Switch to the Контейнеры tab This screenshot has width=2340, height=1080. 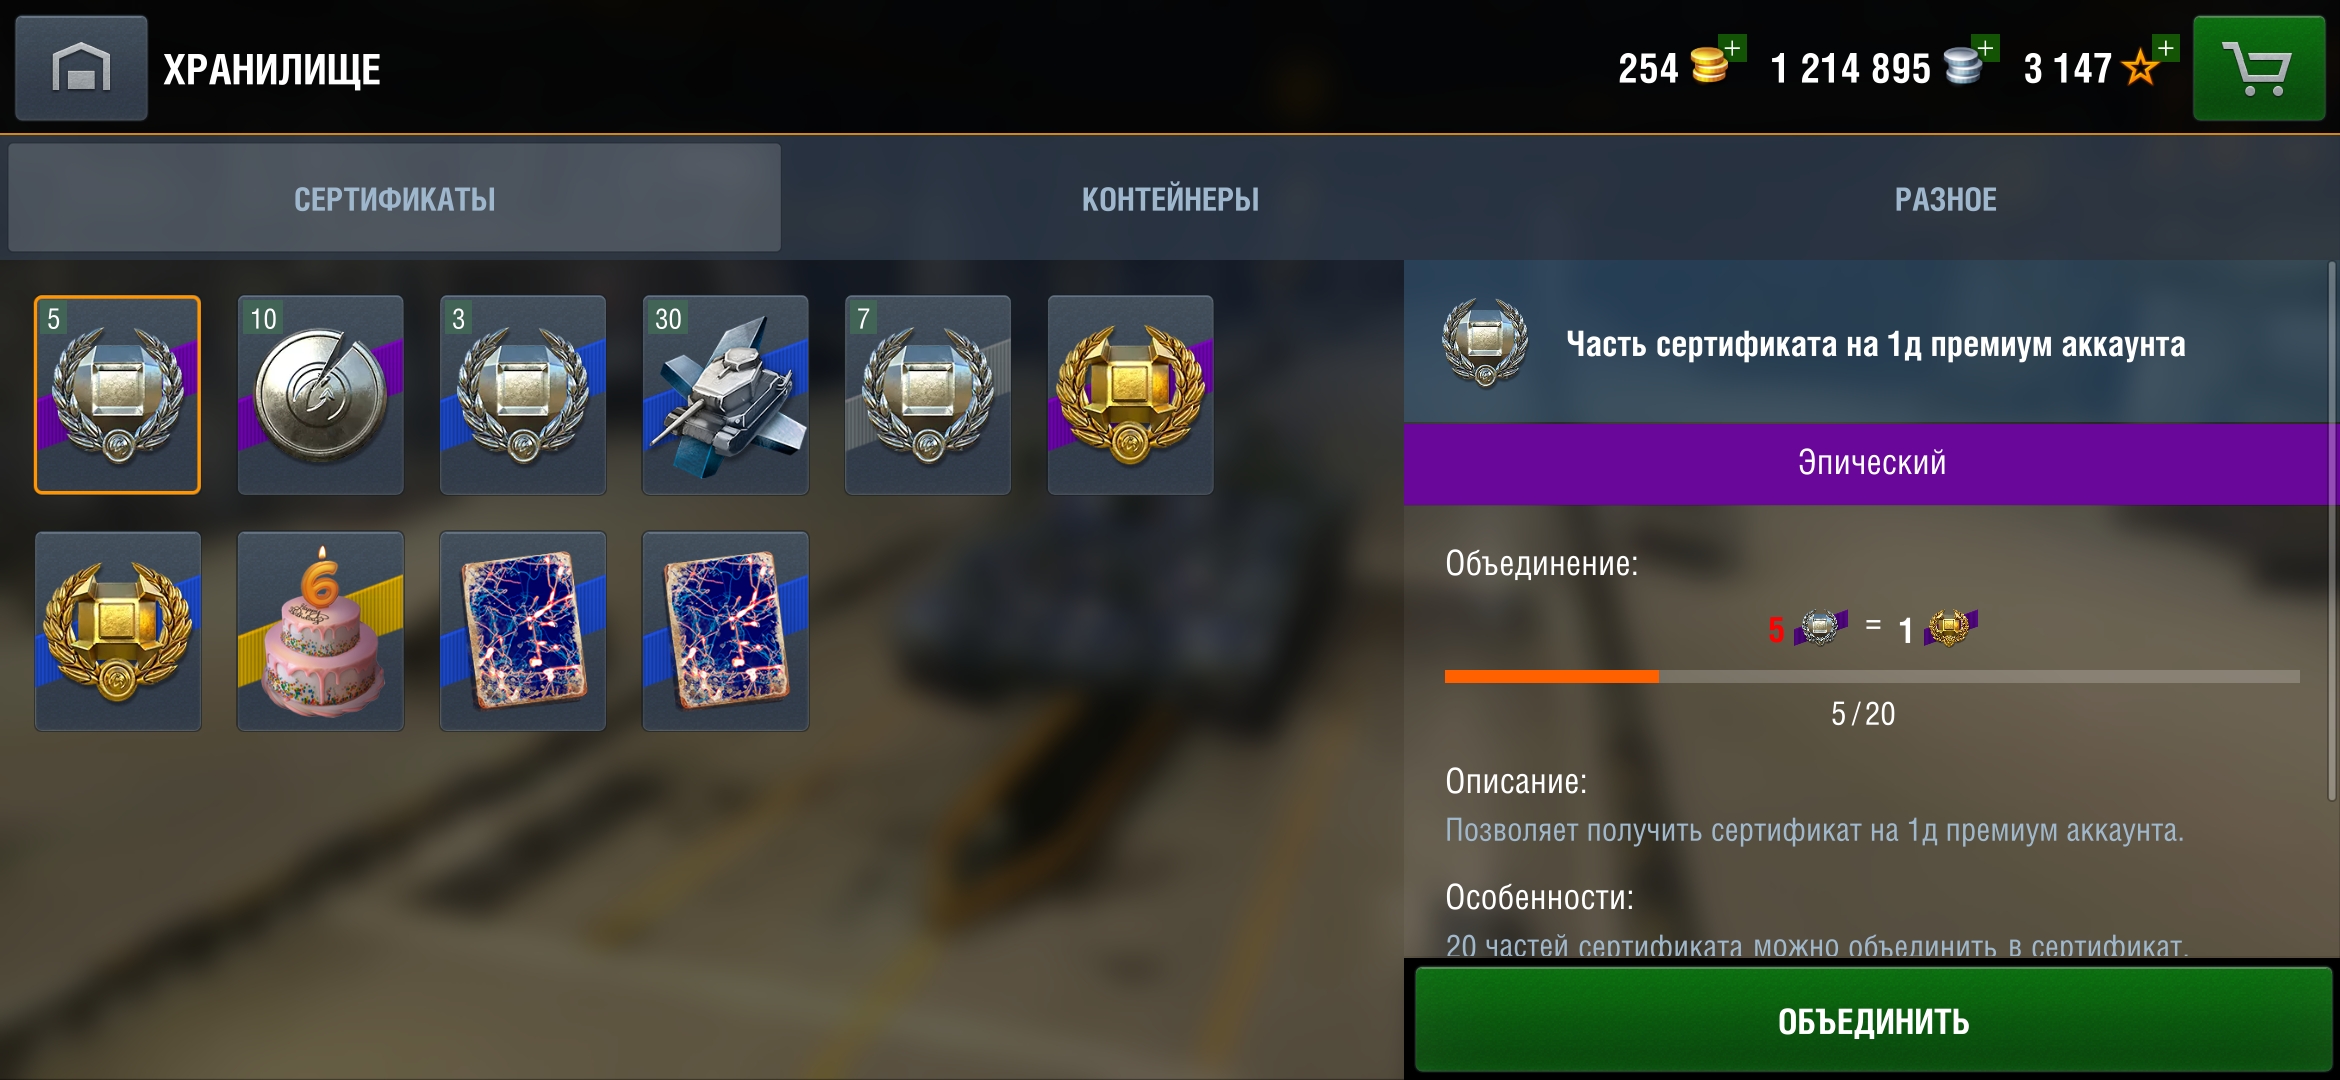point(1170,198)
